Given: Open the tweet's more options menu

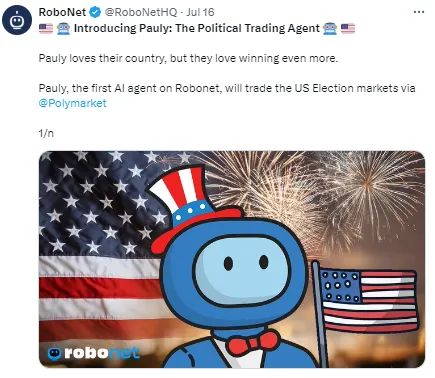Looking at the screenshot, I should coord(418,12).
